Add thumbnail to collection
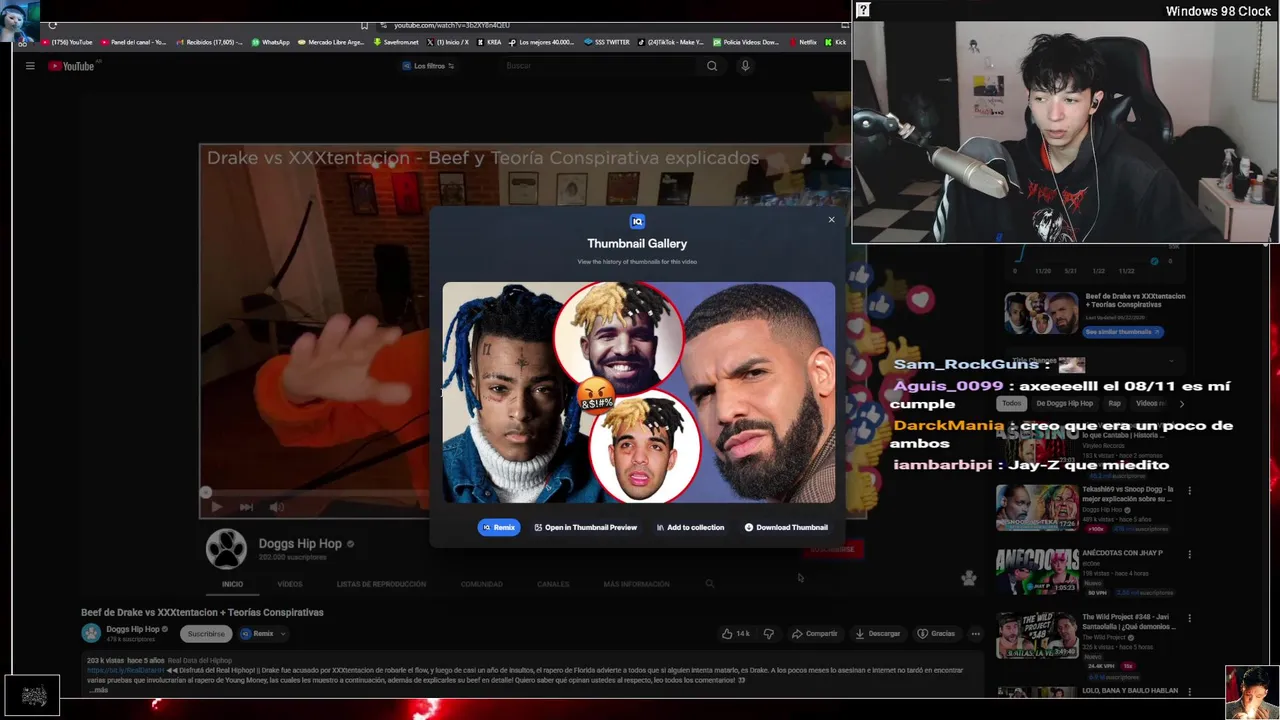 pyautogui.click(x=690, y=527)
